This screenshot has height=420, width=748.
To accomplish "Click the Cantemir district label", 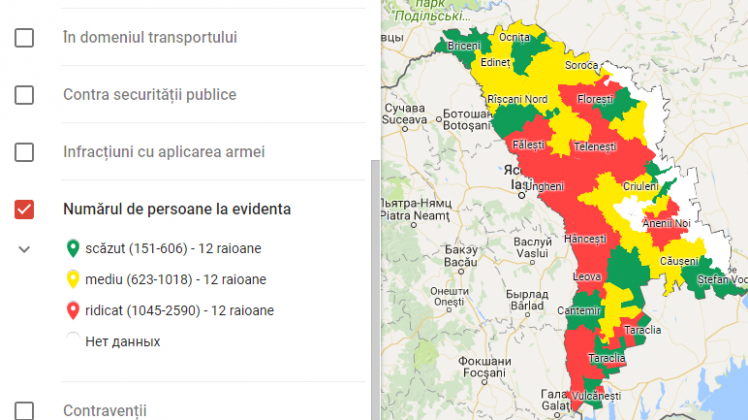I will pos(579,311).
